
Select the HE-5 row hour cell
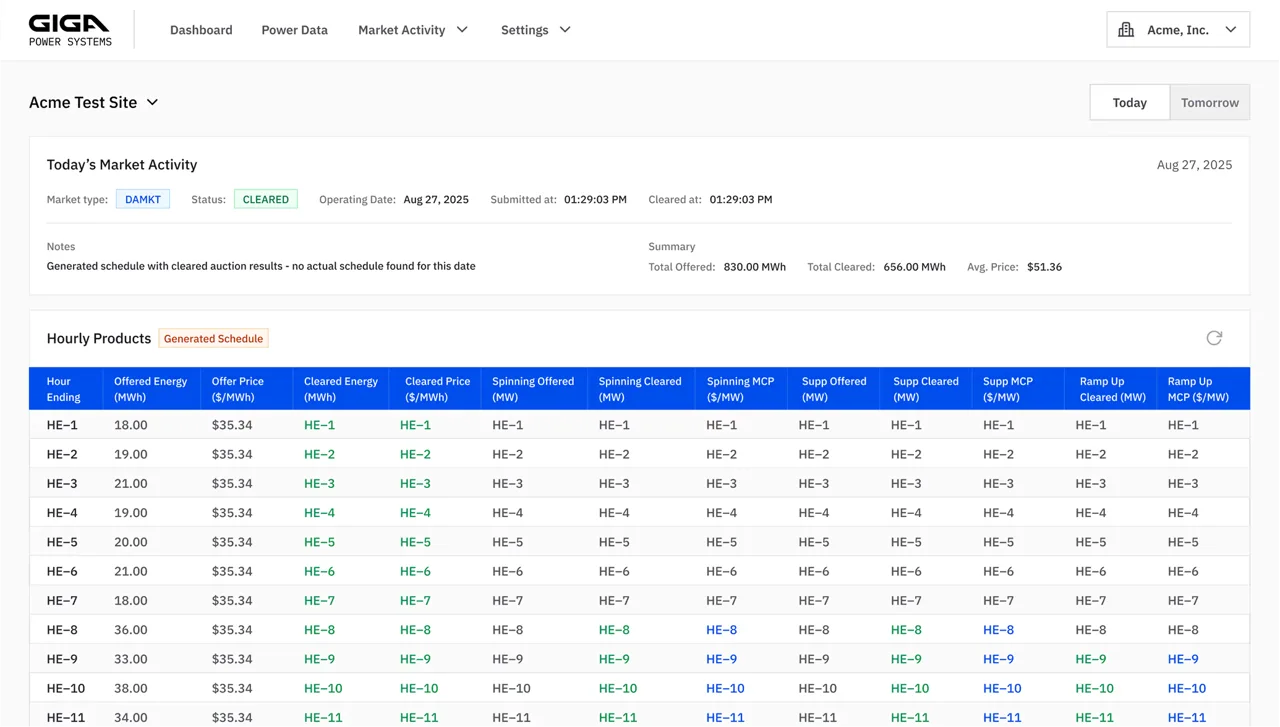click(62, 542)
